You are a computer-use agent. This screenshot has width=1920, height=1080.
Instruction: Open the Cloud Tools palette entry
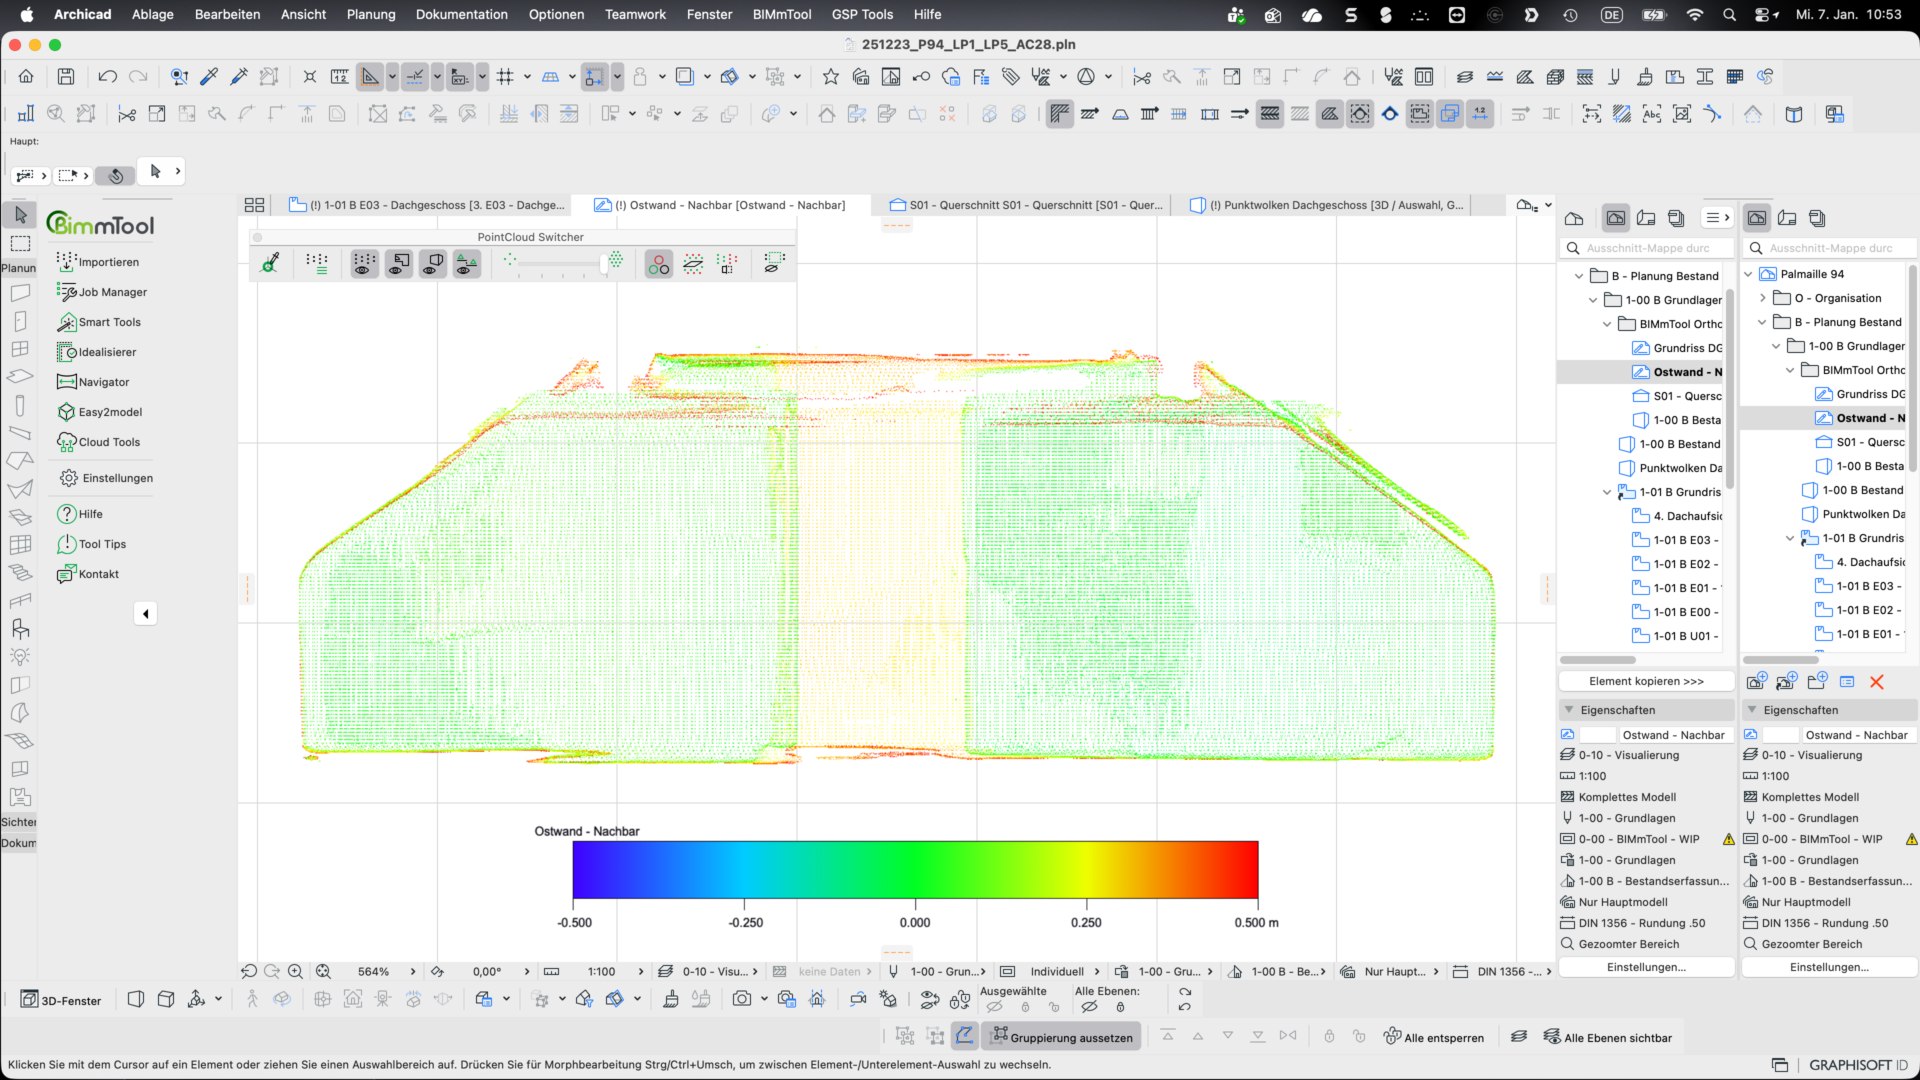pyautogui.click(x=98, y=442)
